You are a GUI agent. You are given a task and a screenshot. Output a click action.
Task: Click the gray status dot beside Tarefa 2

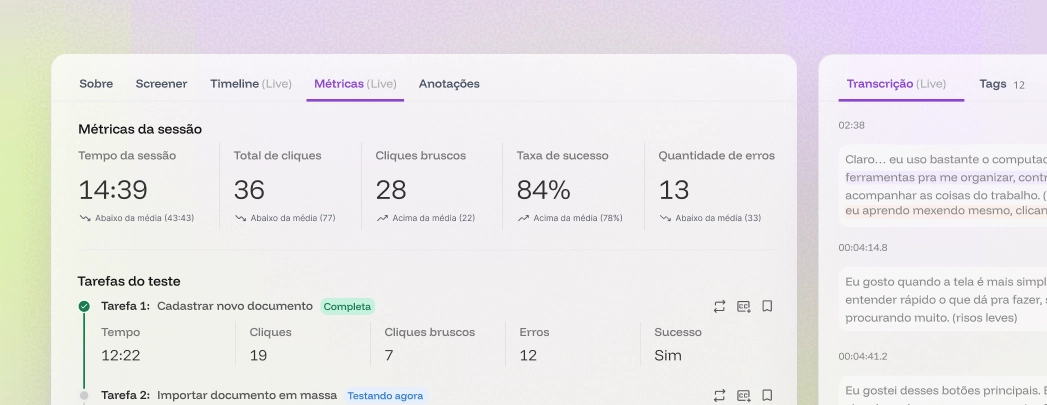coord(84,396)
